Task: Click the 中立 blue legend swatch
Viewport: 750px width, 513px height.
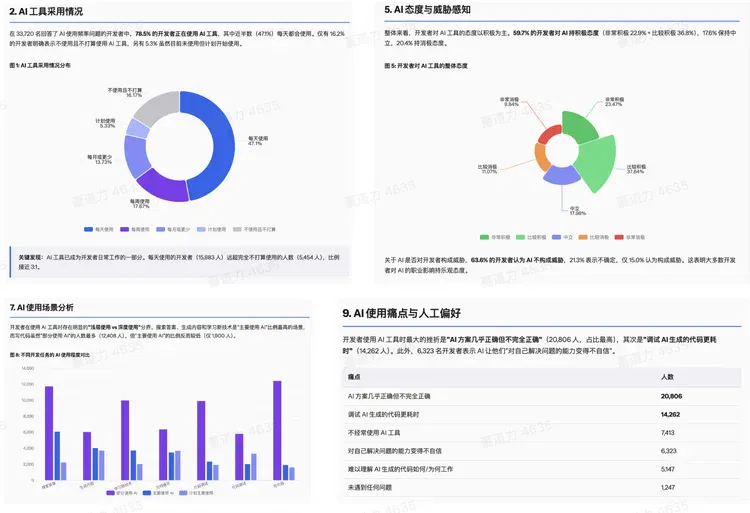Action: click(x=556, y=237)
